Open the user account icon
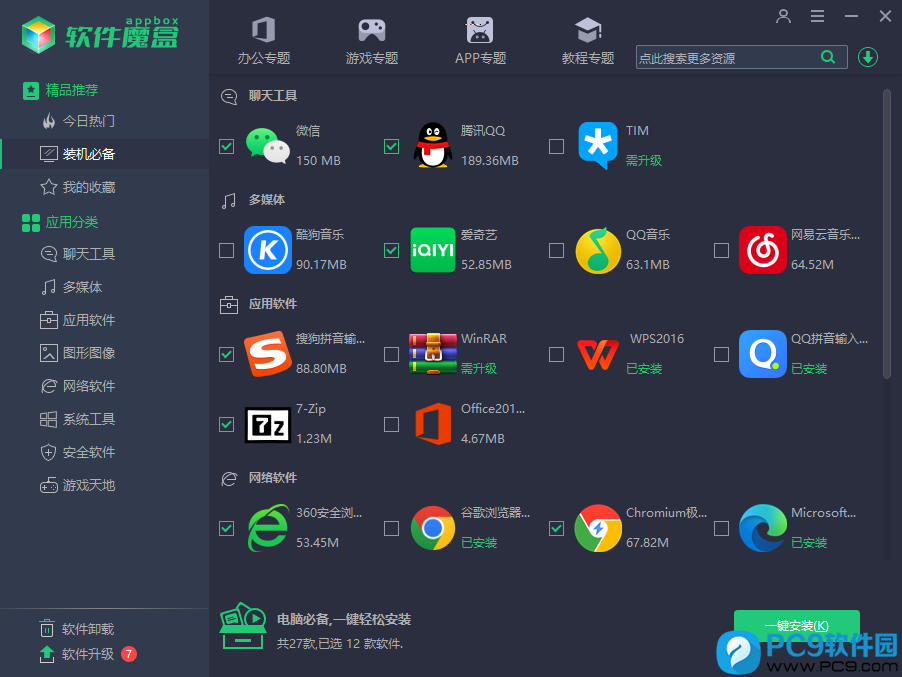Screen dimensions: 902x677 783,16
